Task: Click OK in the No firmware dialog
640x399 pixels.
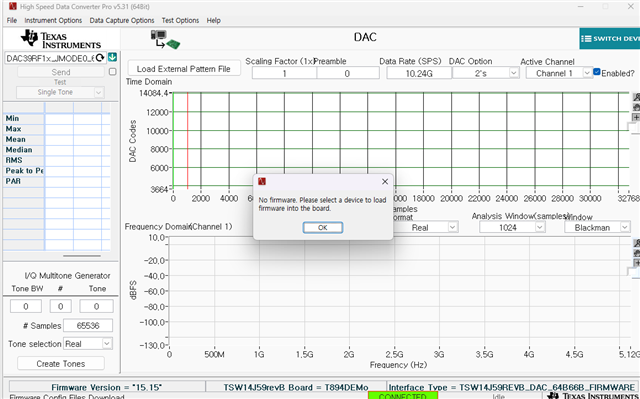Action: point(322,227)
